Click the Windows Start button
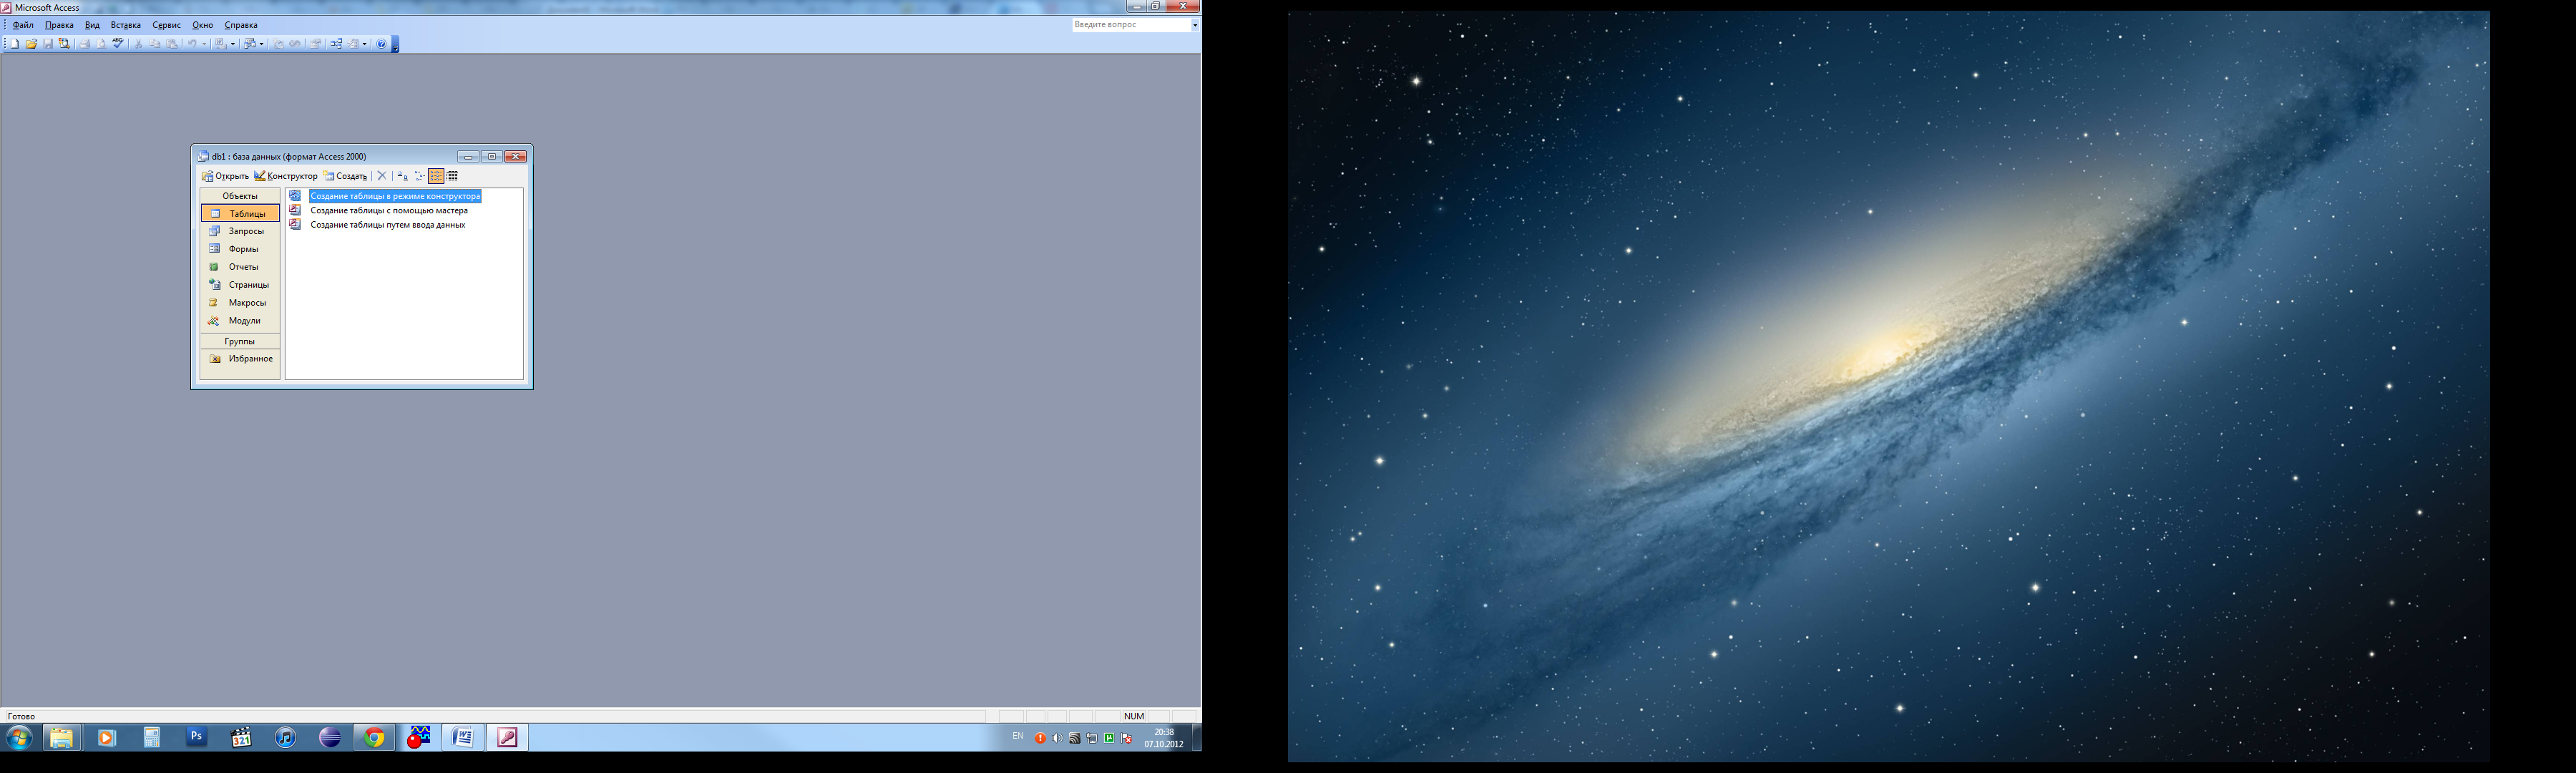Viewport: 2576px width, 773px height. 19,738
